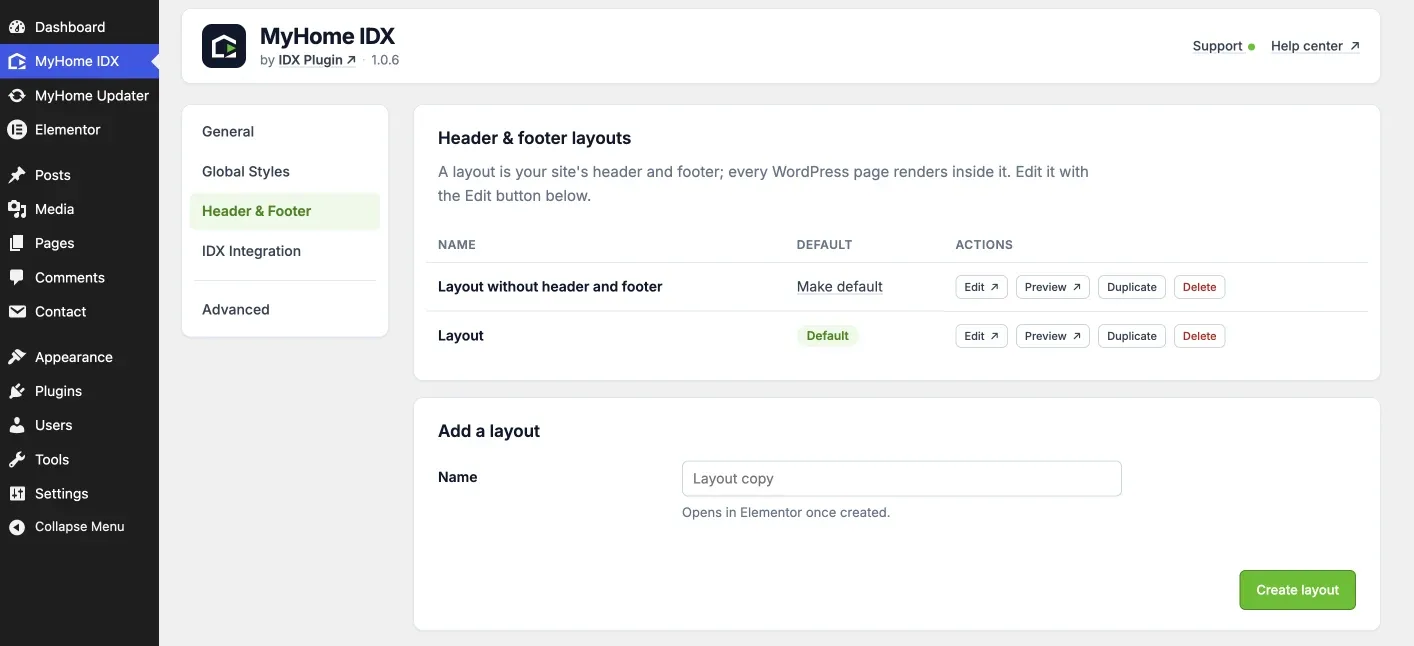Duplicate the default 'Layout' row
The width and height of the screenshot is (1414, 646).
click(x=1132, y=336)
